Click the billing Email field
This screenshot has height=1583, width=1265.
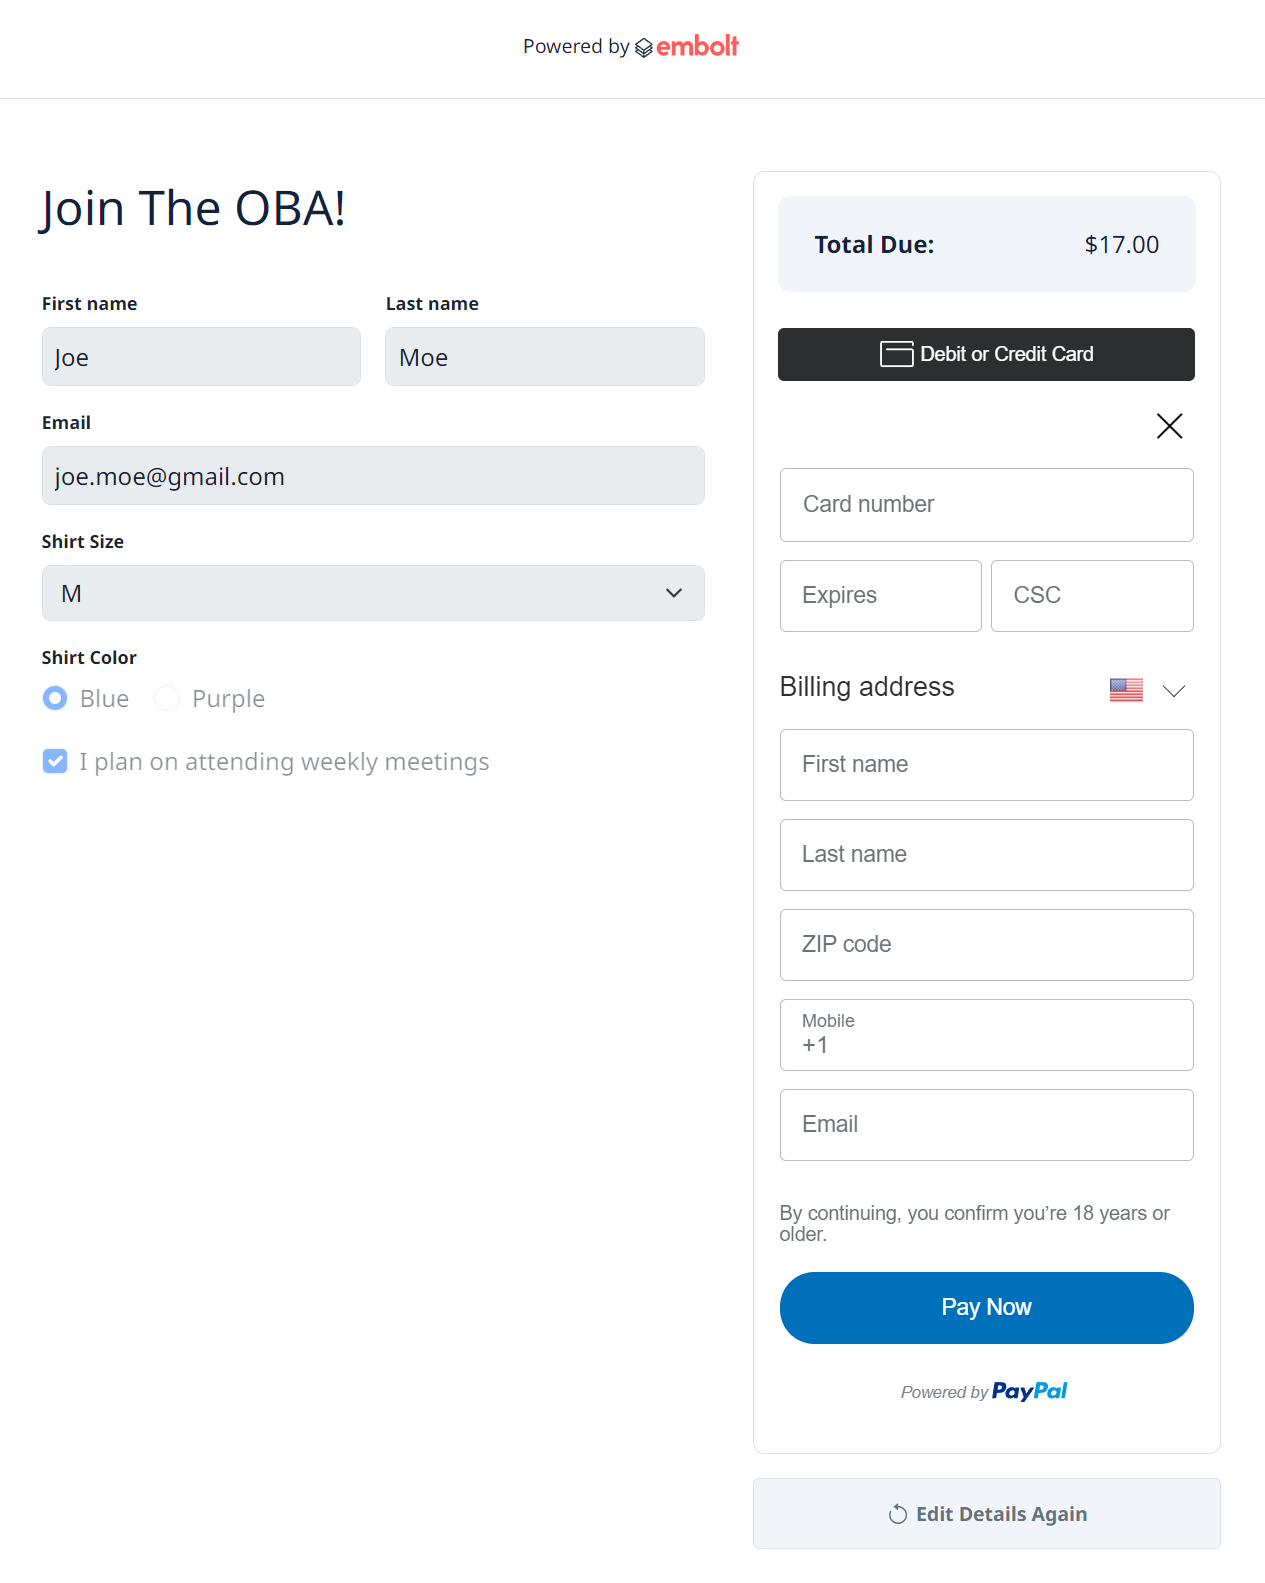(986, 1125)
